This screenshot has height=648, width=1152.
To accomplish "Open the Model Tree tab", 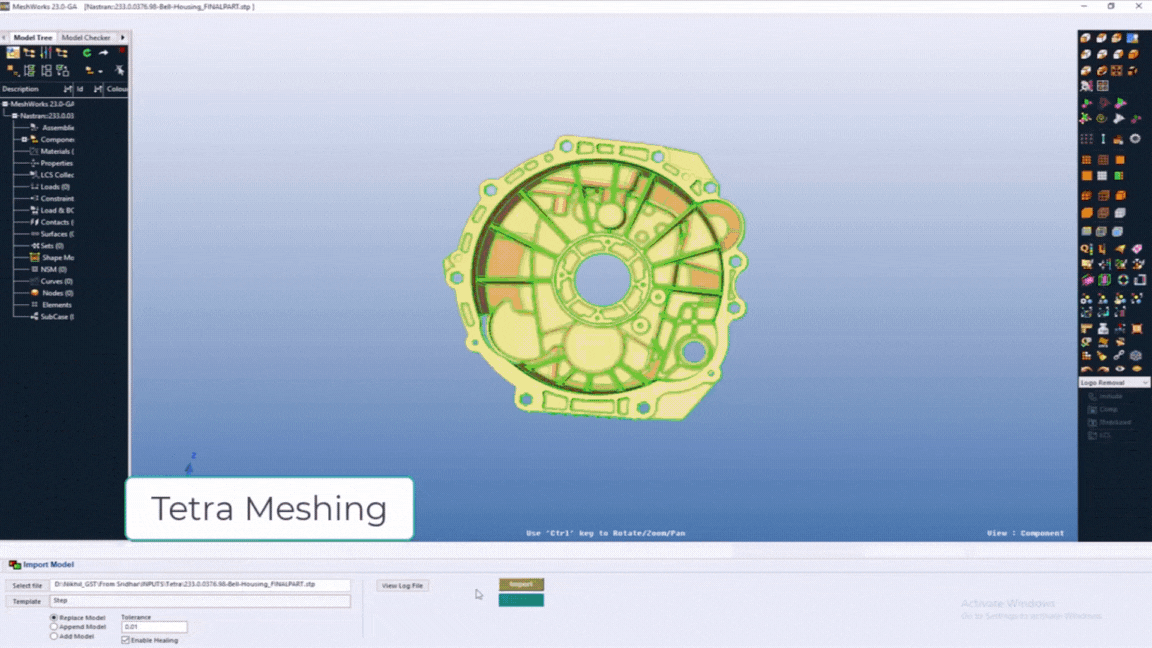I will point(32,38).
